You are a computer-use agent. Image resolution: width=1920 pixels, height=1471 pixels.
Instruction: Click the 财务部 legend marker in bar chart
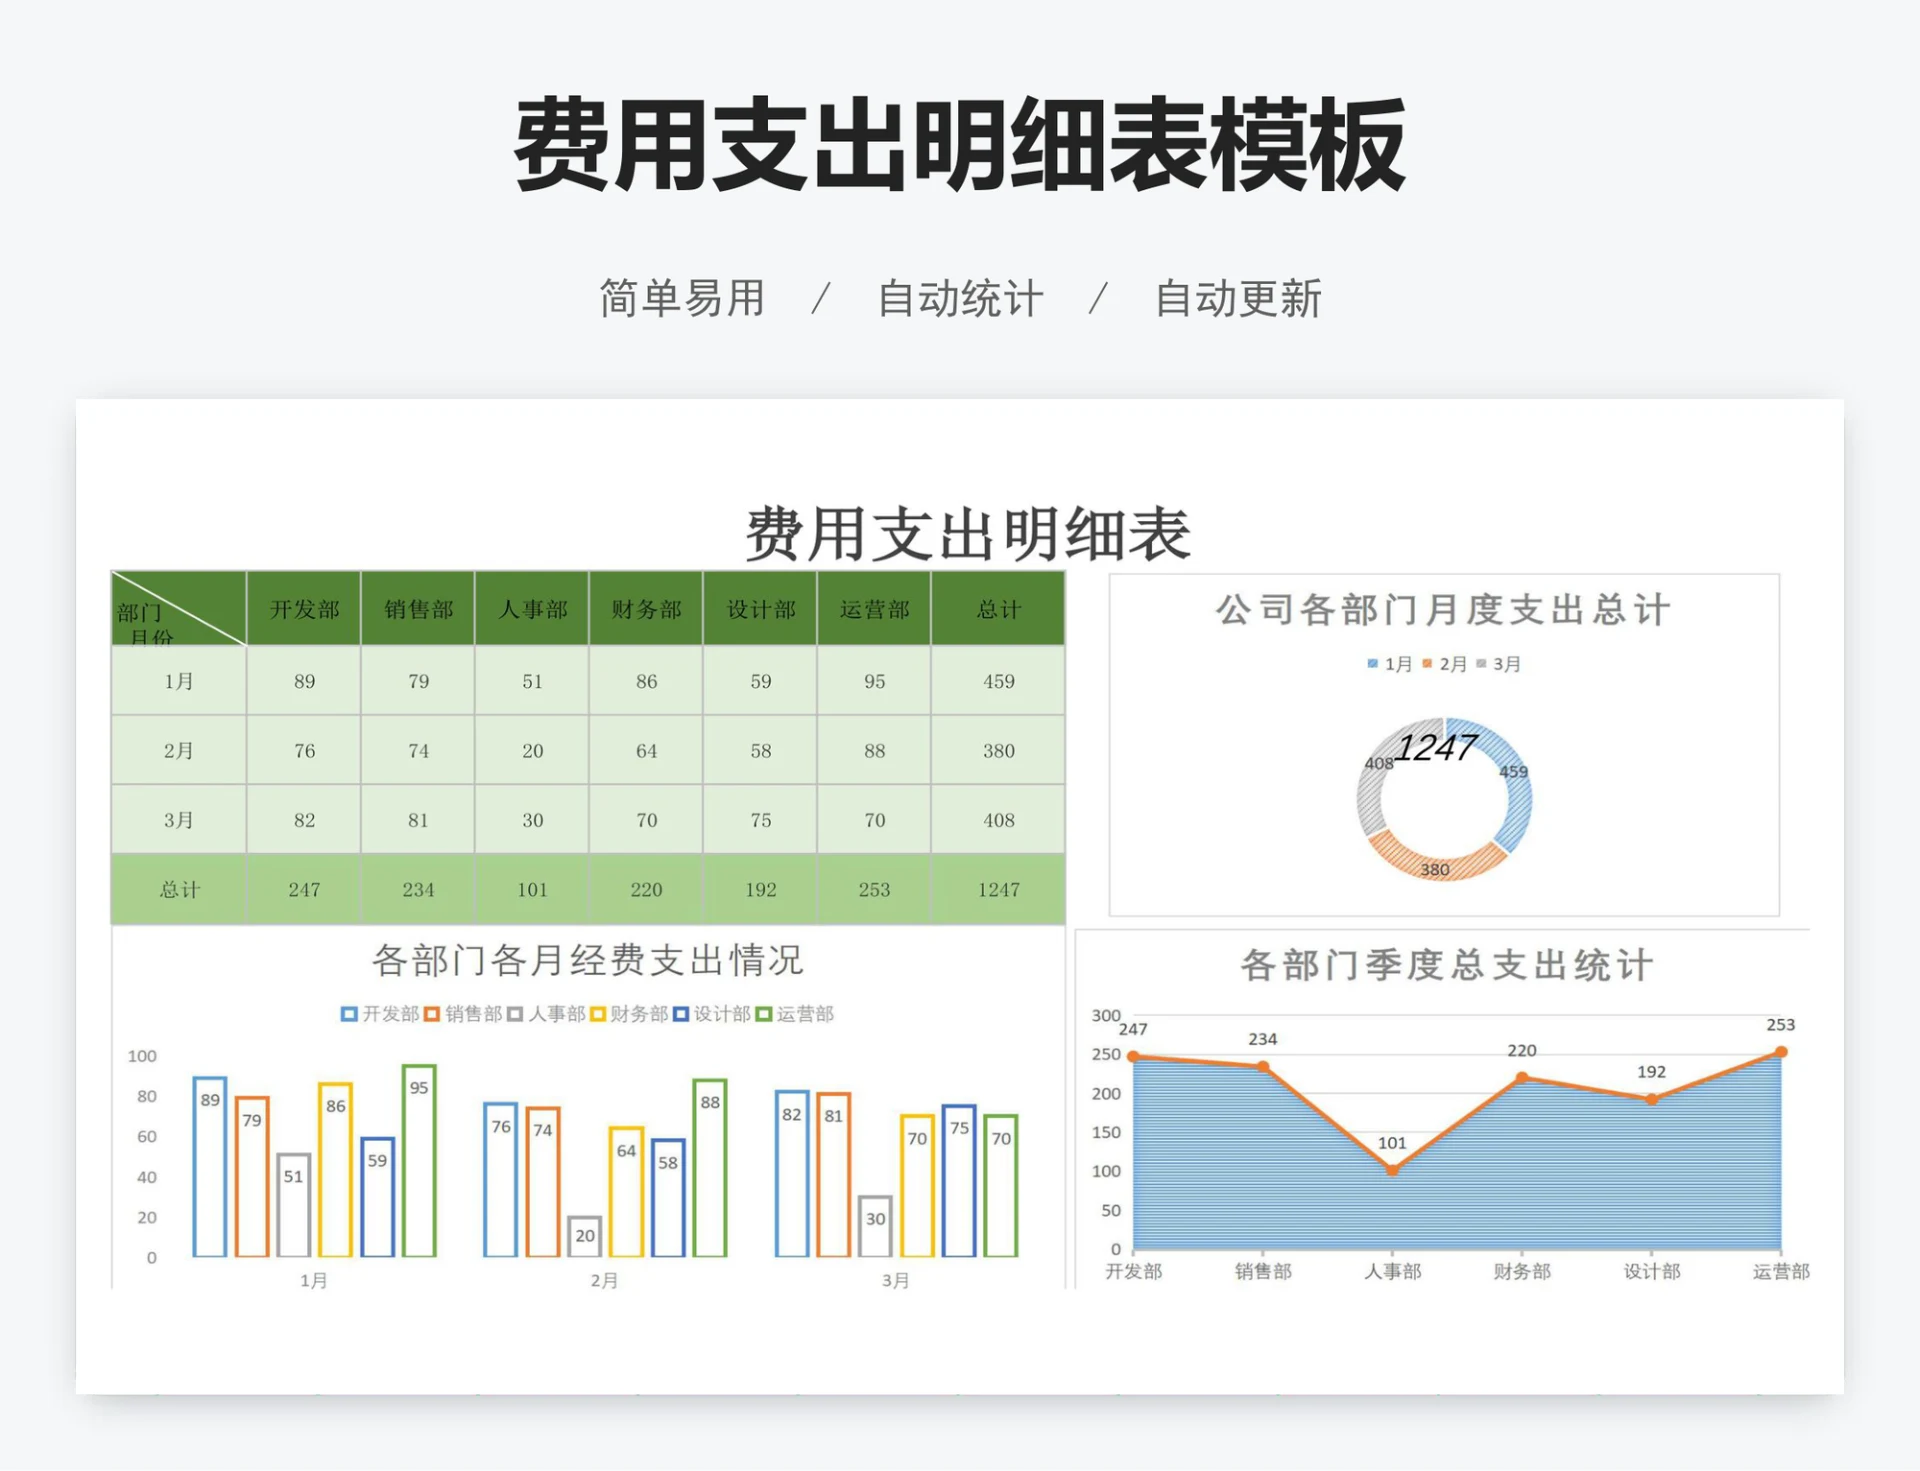[x=598, y=1013]
